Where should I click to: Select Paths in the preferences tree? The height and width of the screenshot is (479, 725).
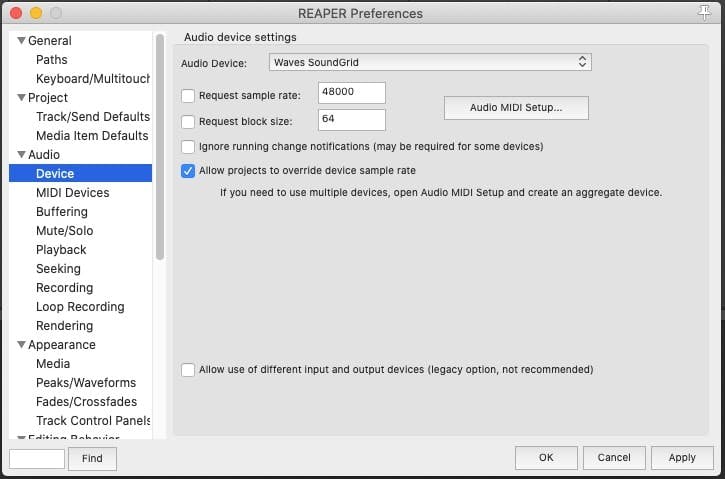point(51,60)
